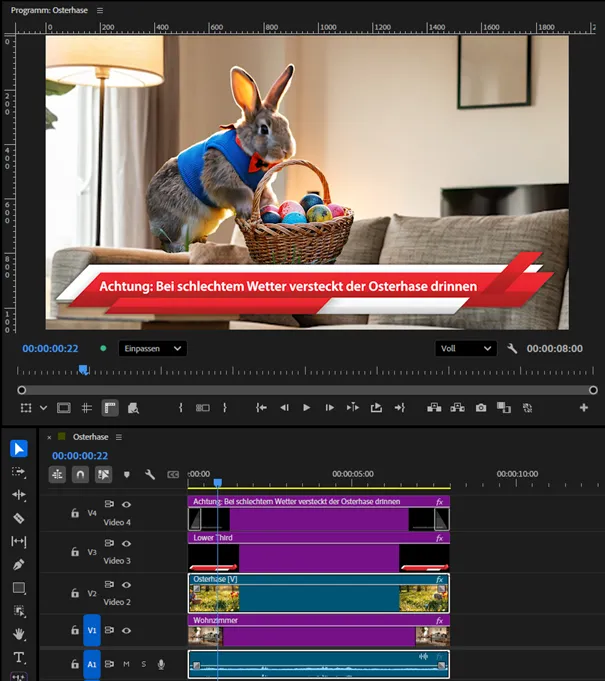The image size is (605, 681).
Task: Click the Export Frame camera icon
Action: [481, 408]
